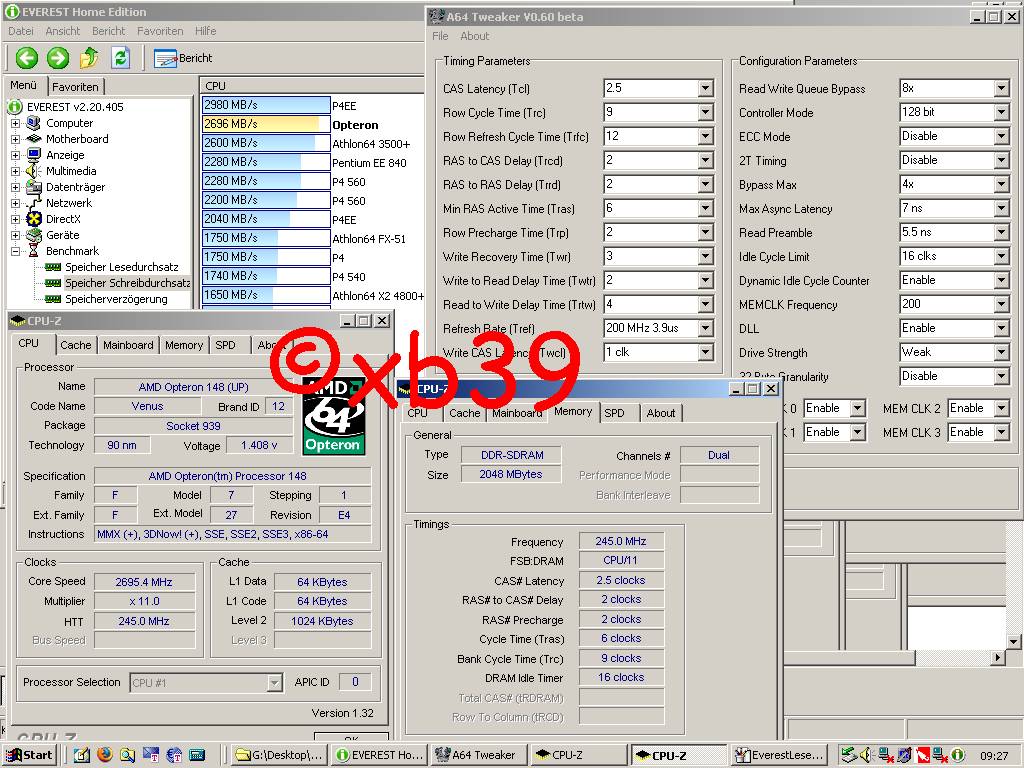Switch to SPD tab in CPU-Z Memory window
This screenshot has width=1024, height=768.
(614, 413)
